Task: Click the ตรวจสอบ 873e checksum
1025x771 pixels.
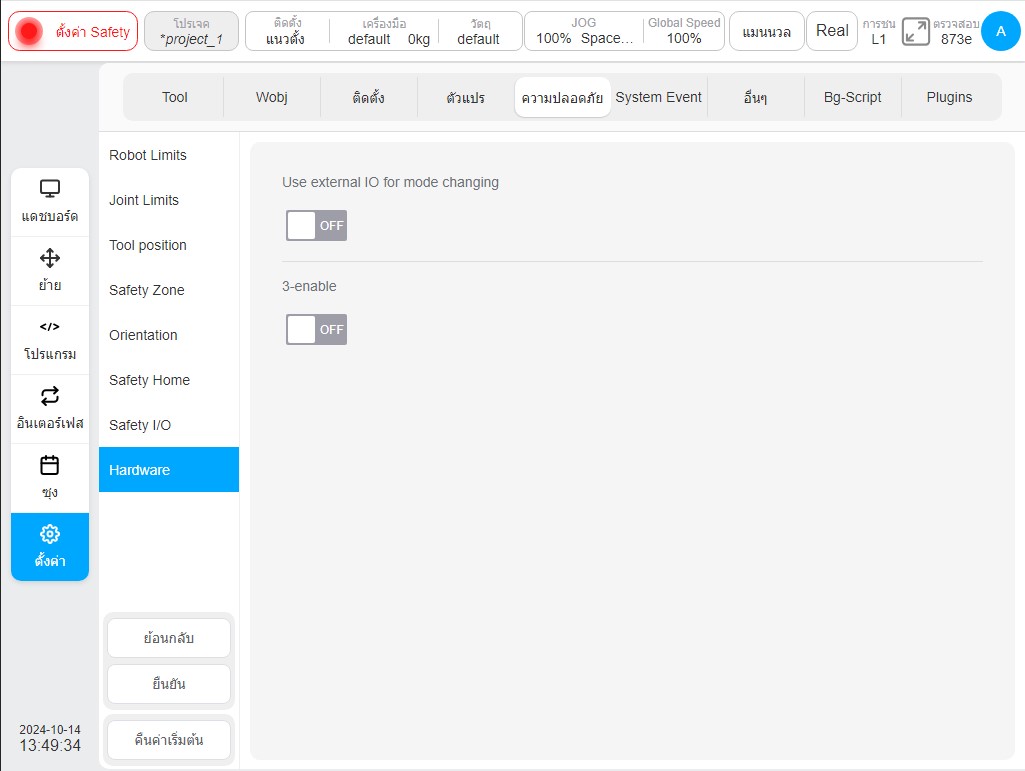Action: (956, 31)
